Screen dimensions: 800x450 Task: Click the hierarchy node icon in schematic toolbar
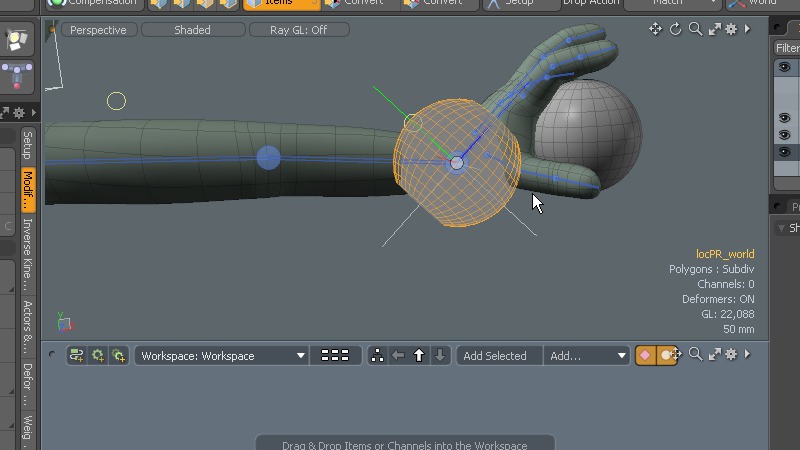tap(377, 355)
